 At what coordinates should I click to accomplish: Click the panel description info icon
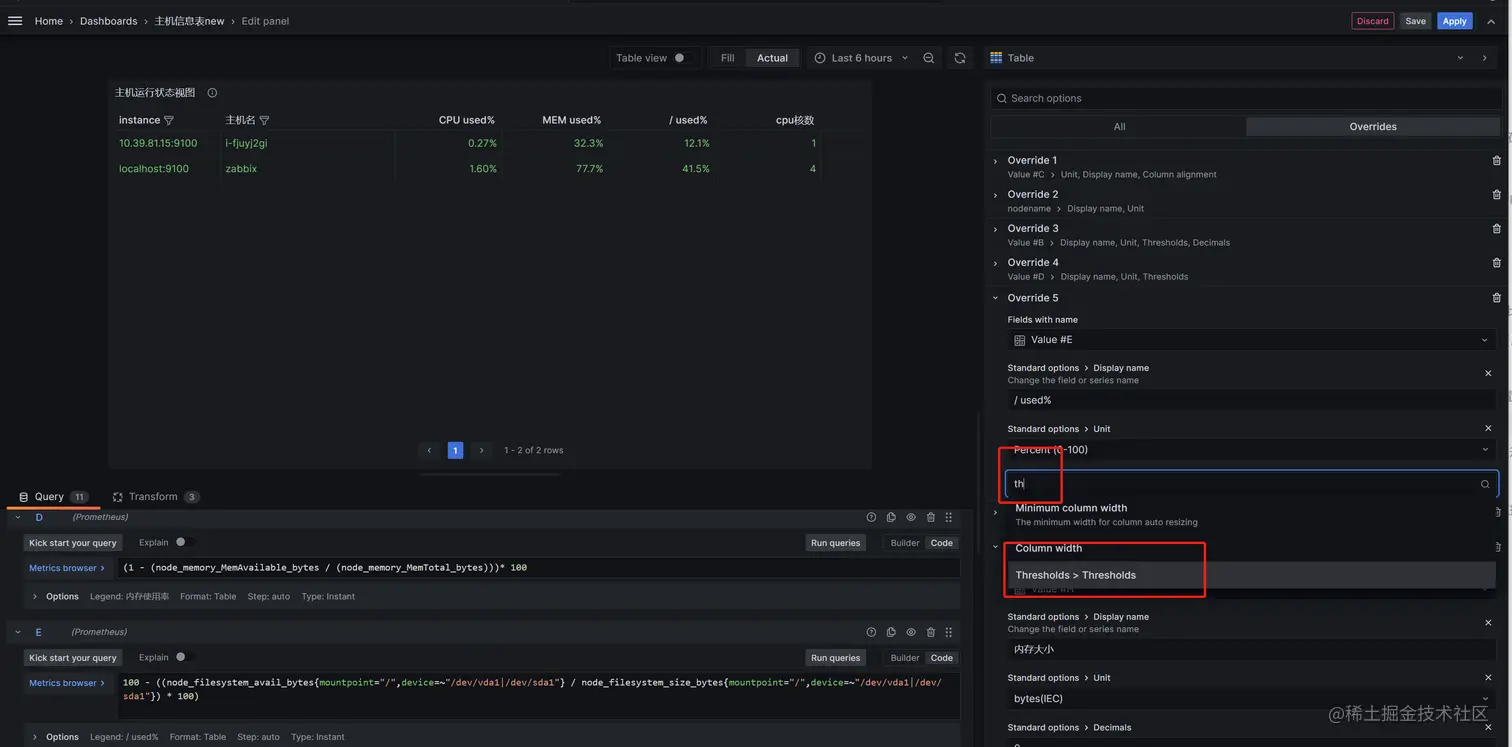pos(212,93)
